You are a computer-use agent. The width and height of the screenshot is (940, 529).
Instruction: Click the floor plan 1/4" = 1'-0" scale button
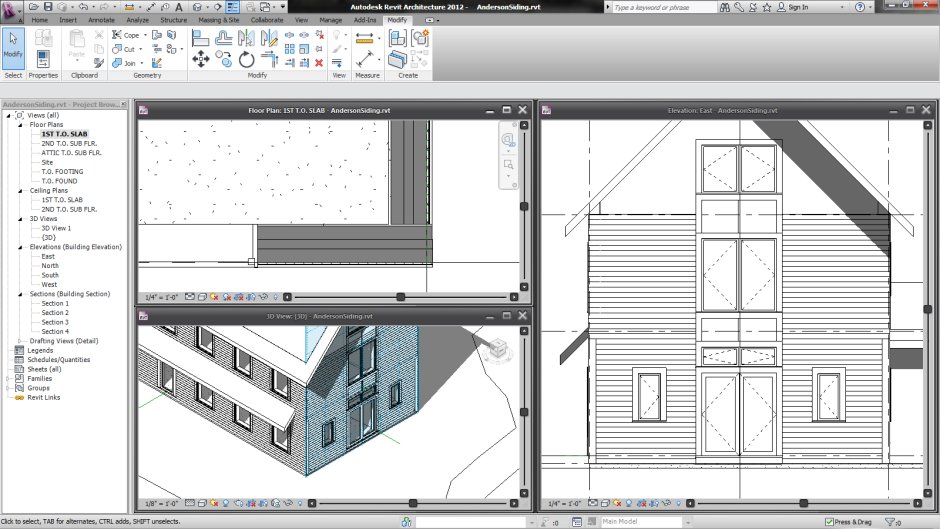tap(161, 297)
